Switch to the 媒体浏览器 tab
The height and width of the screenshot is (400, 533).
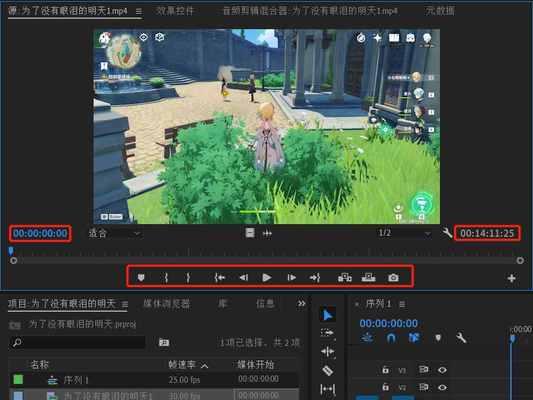(x=166, y=303)
